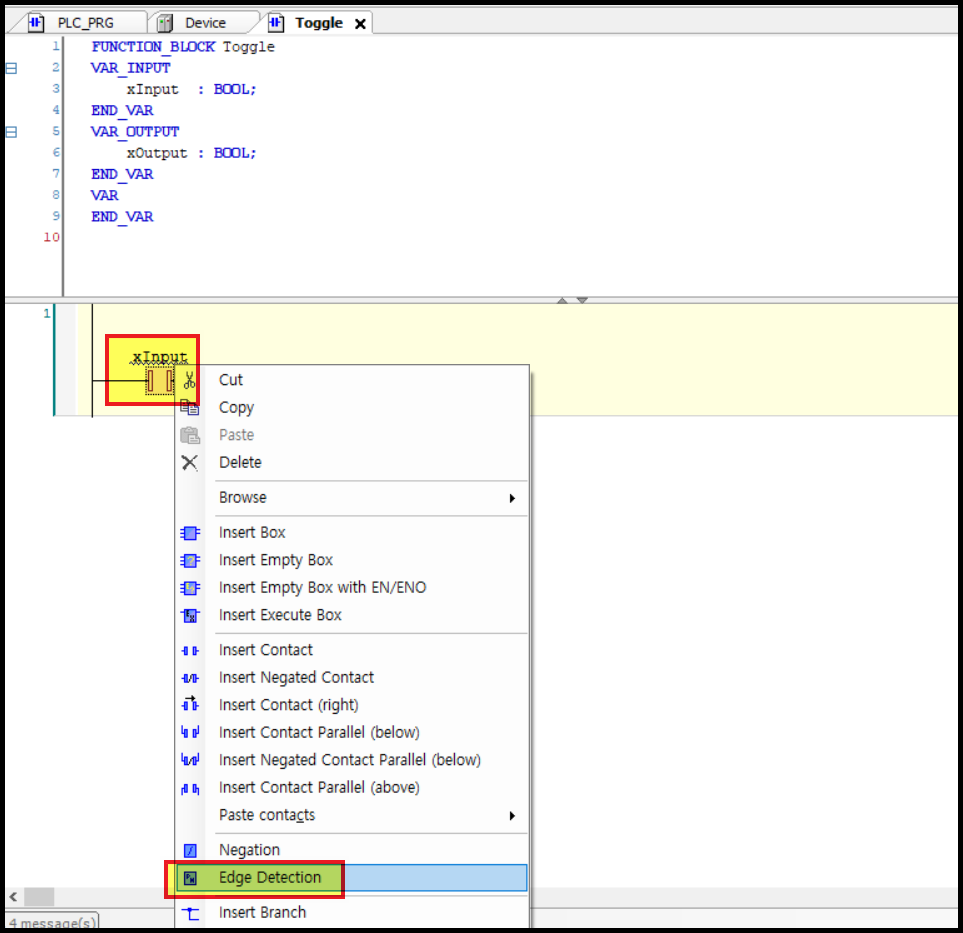Click Copy in the context menu

pyautogui.click(x=236, y=407)
